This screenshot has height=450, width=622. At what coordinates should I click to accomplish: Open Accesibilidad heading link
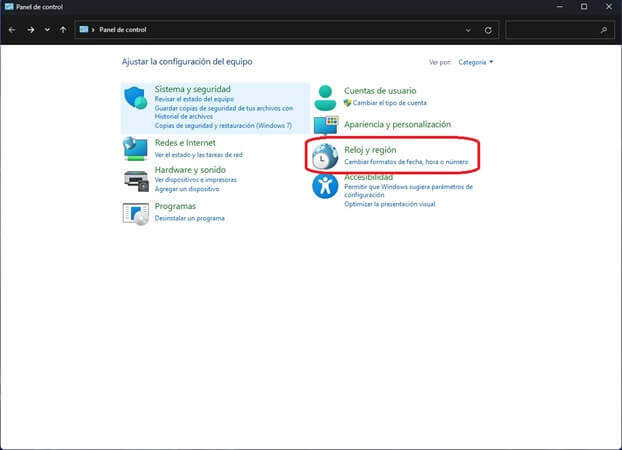click(369, 177)
